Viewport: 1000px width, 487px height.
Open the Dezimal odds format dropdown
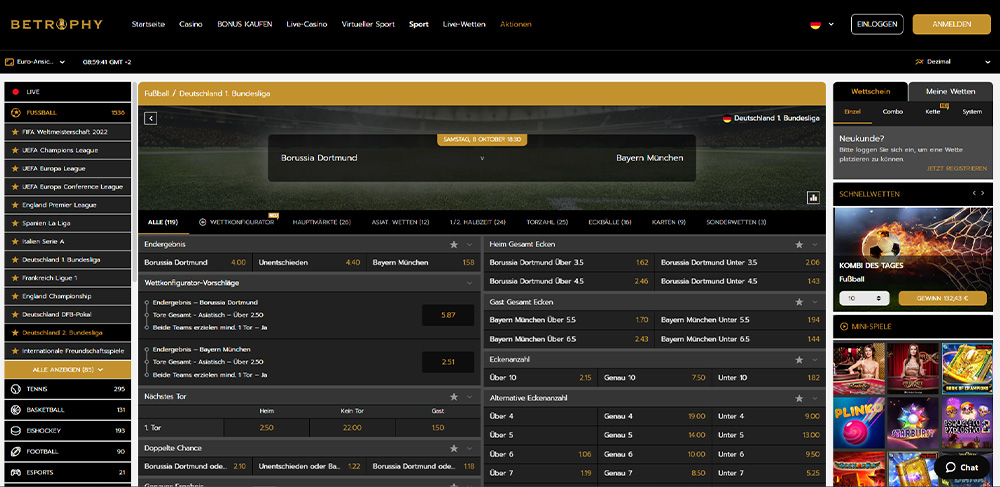click(952, 62)
